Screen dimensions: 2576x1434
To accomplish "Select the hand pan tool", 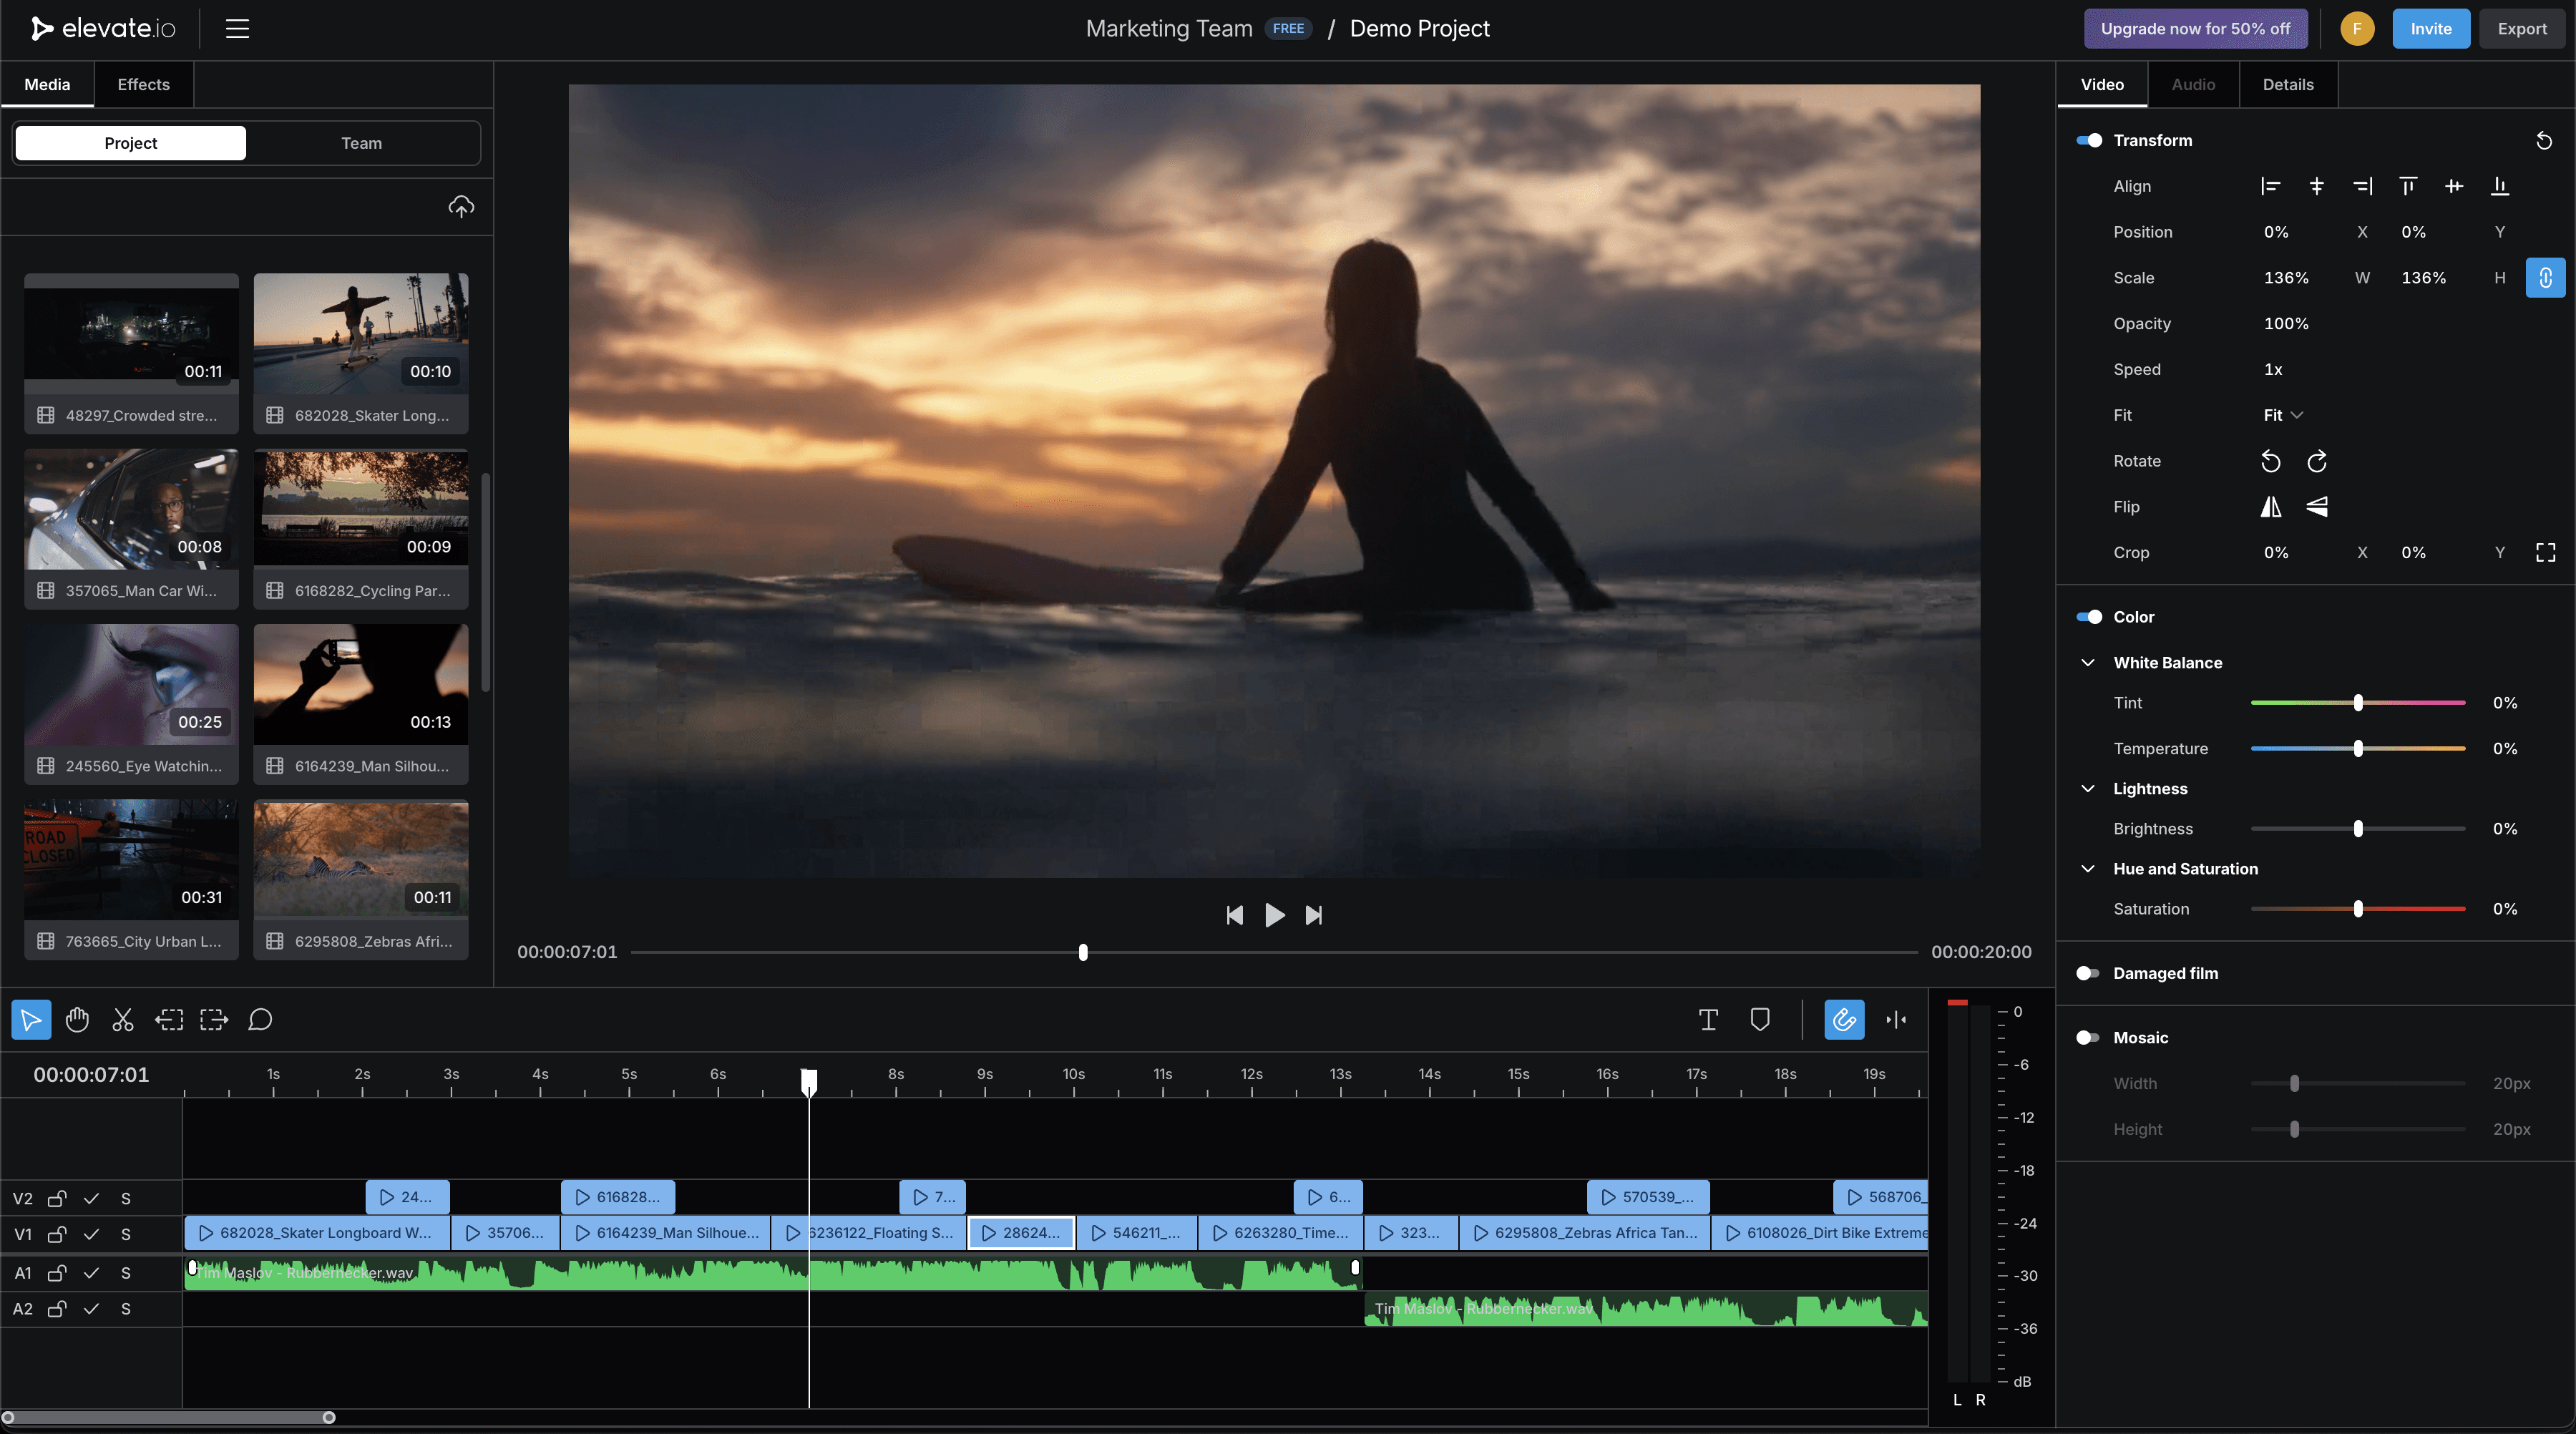I will (77, 1019).
